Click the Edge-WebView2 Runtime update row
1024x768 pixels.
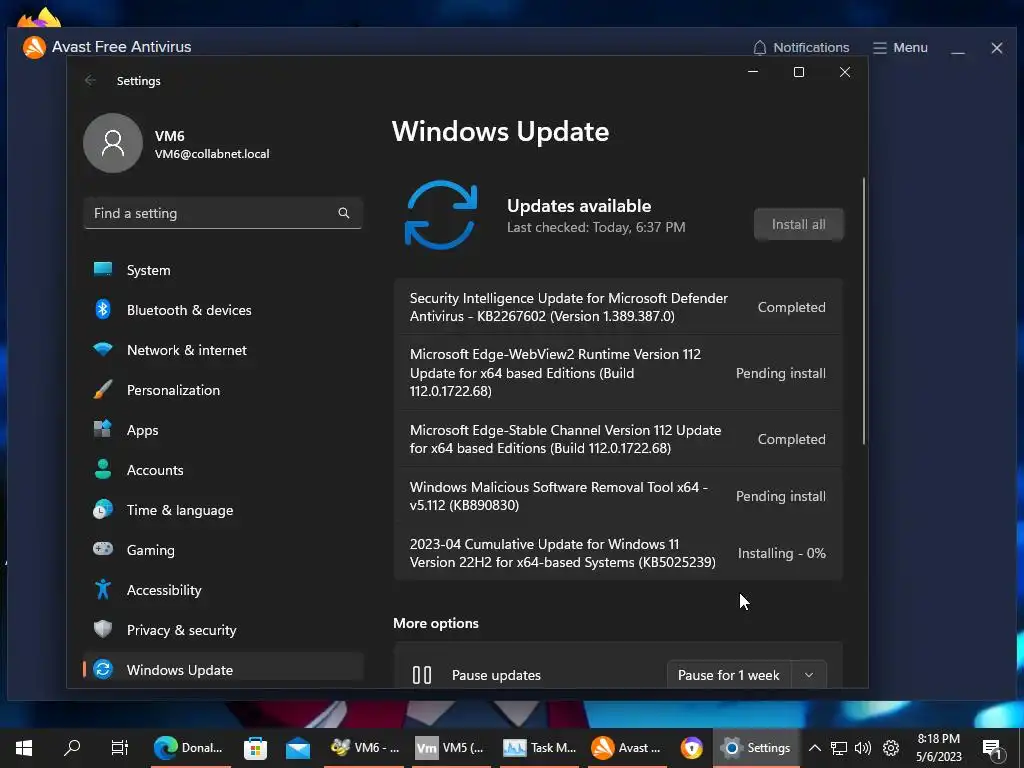pyautogui.click(x=618, y=373)
